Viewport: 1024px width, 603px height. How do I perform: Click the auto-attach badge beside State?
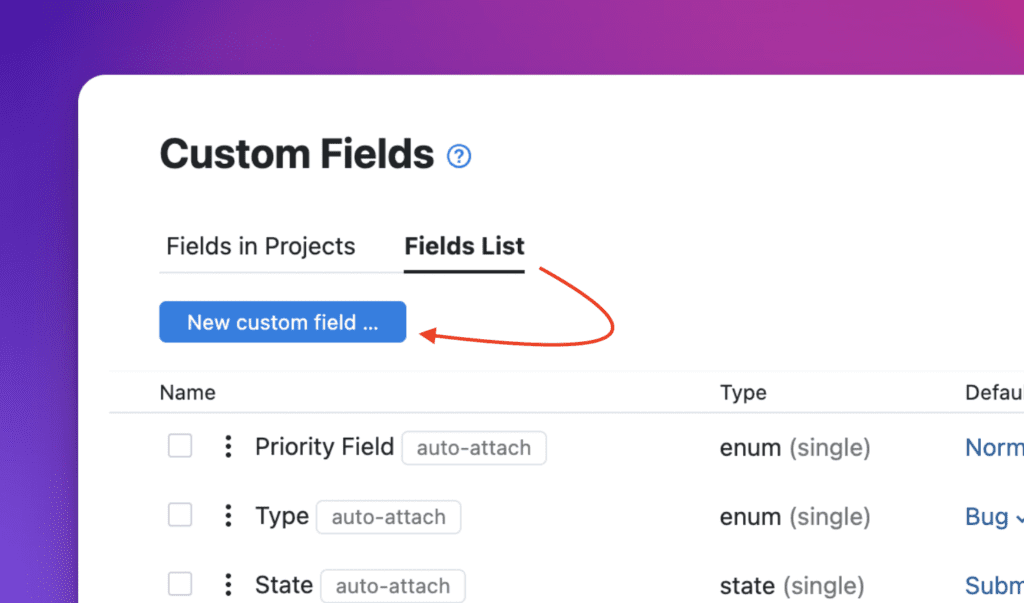(393, 586)
